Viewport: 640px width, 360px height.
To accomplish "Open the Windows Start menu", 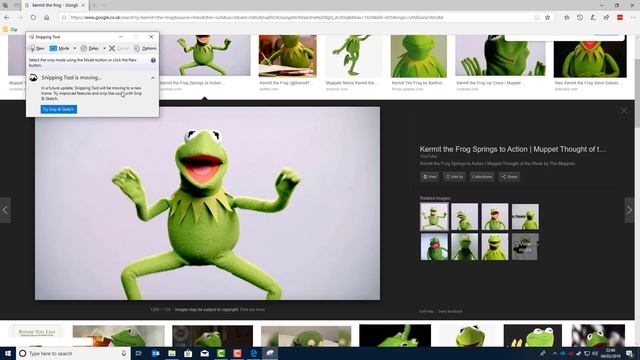I will point(8,353).
